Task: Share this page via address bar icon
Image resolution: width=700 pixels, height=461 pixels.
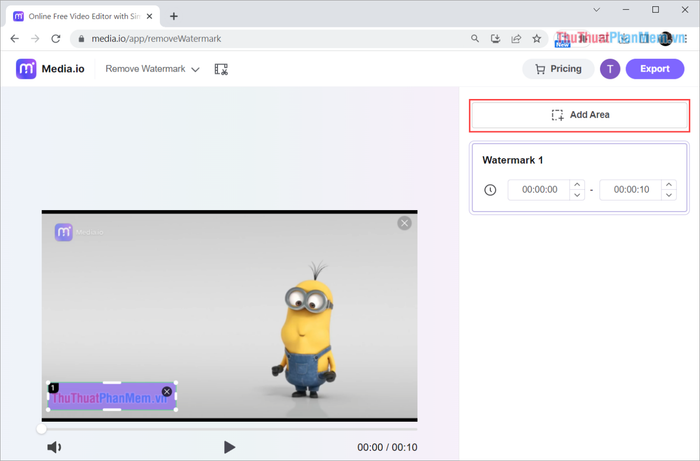Action: pos(516,39)
